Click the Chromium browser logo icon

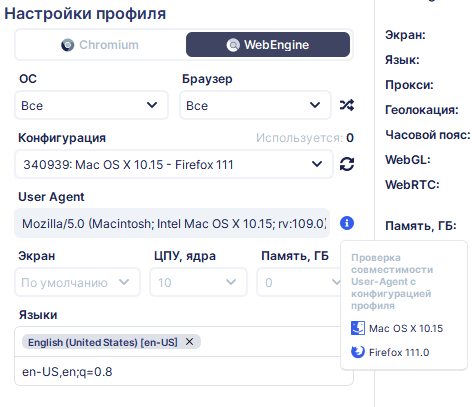tap(68, 45)
